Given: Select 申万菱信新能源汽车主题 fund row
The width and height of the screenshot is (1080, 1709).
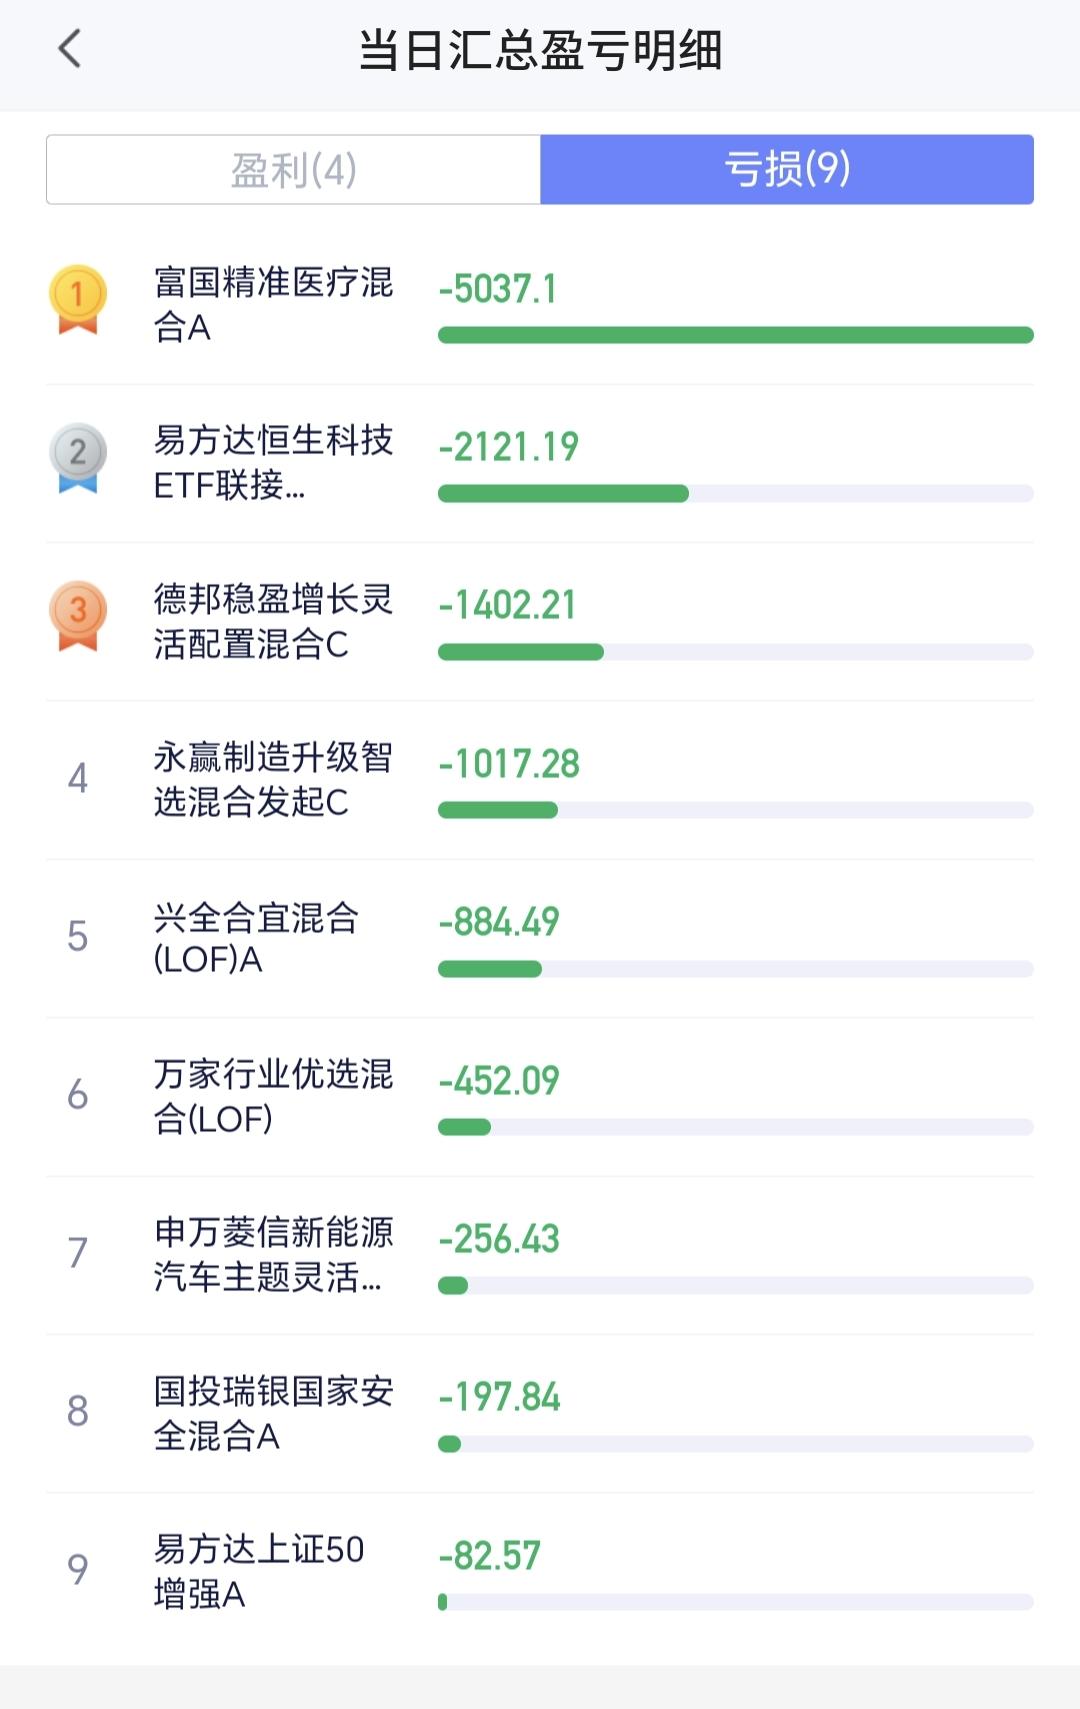Looking at the screenshot, I should (540, 1255).
